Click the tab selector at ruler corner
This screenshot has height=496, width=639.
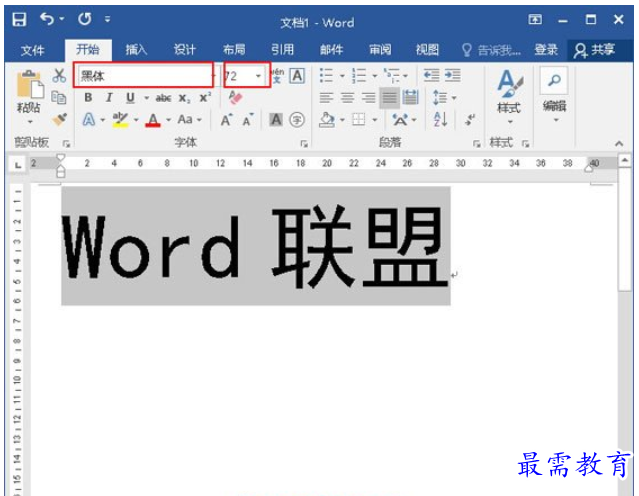point(18,165)
